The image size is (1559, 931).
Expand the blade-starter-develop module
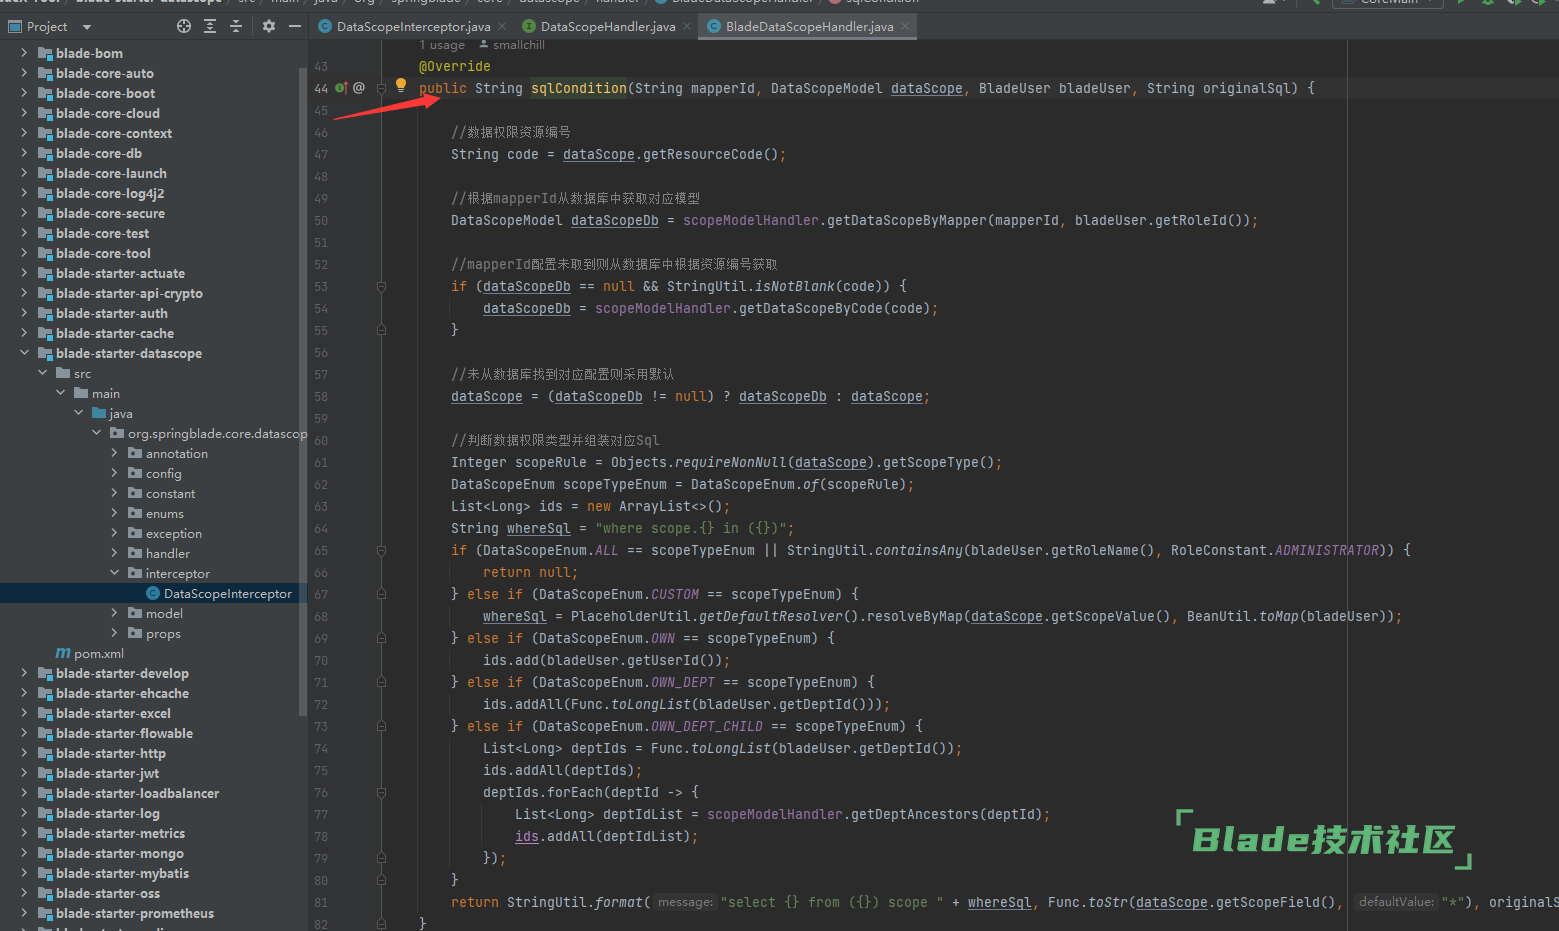(24, 673)
